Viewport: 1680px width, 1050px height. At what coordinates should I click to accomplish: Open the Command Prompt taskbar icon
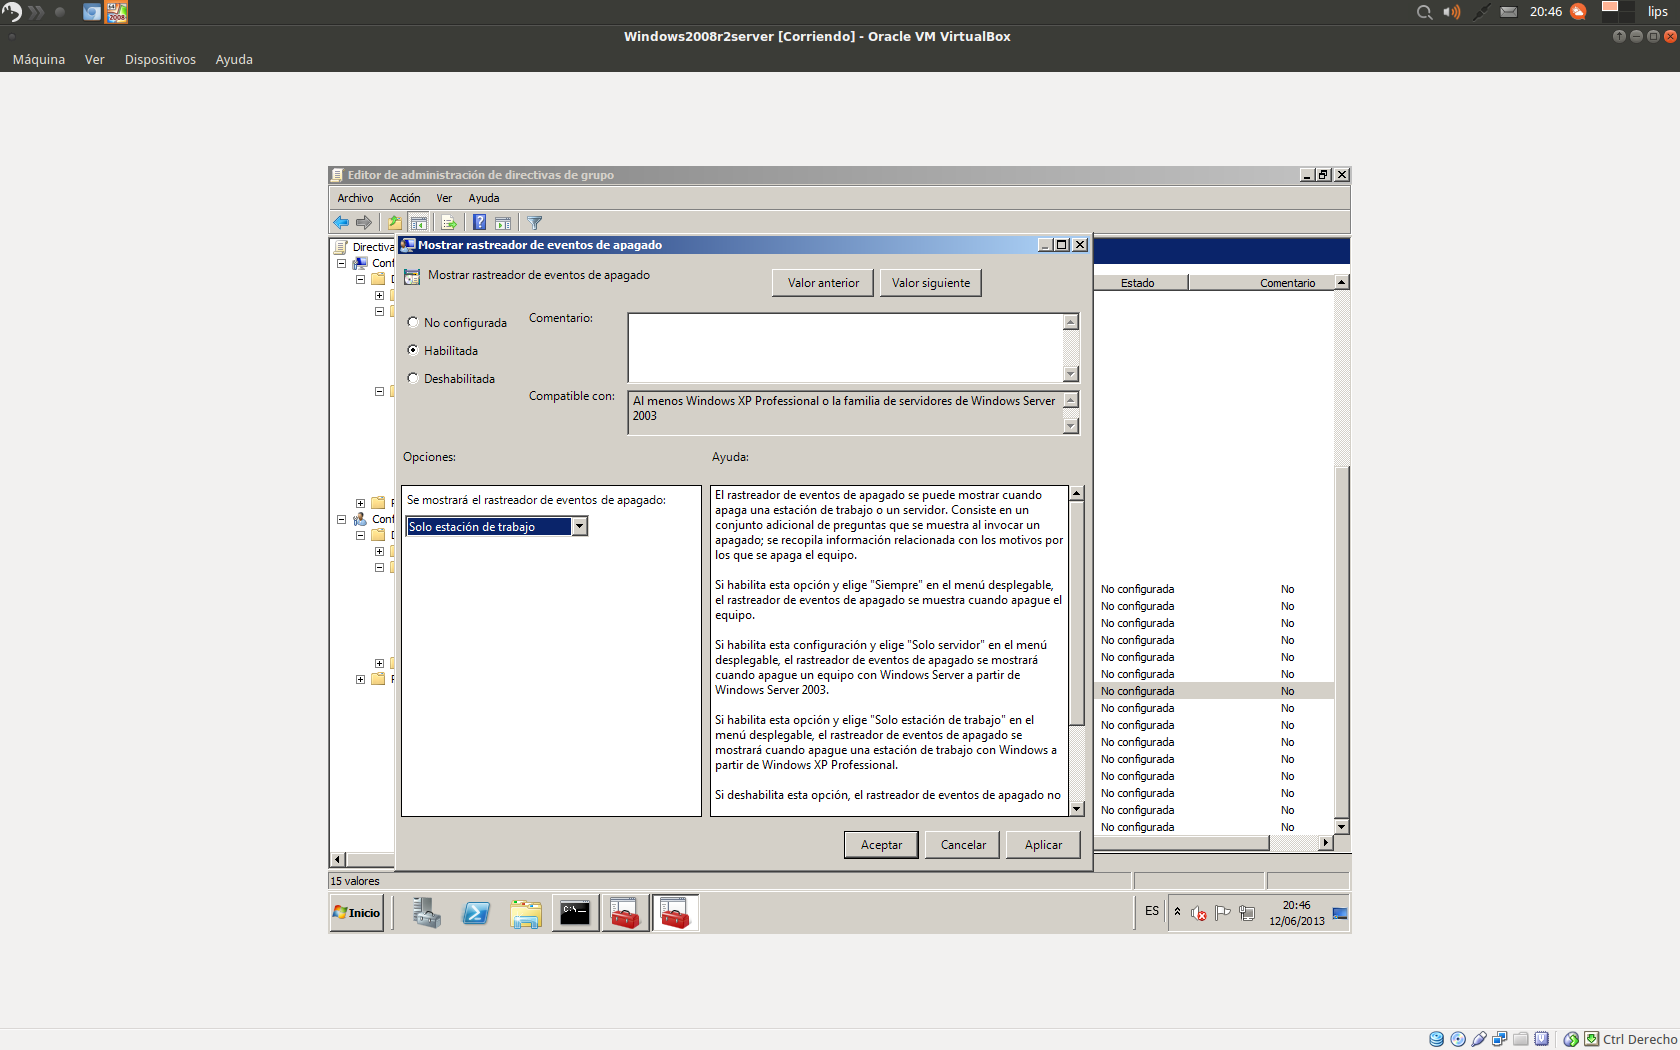575,913
